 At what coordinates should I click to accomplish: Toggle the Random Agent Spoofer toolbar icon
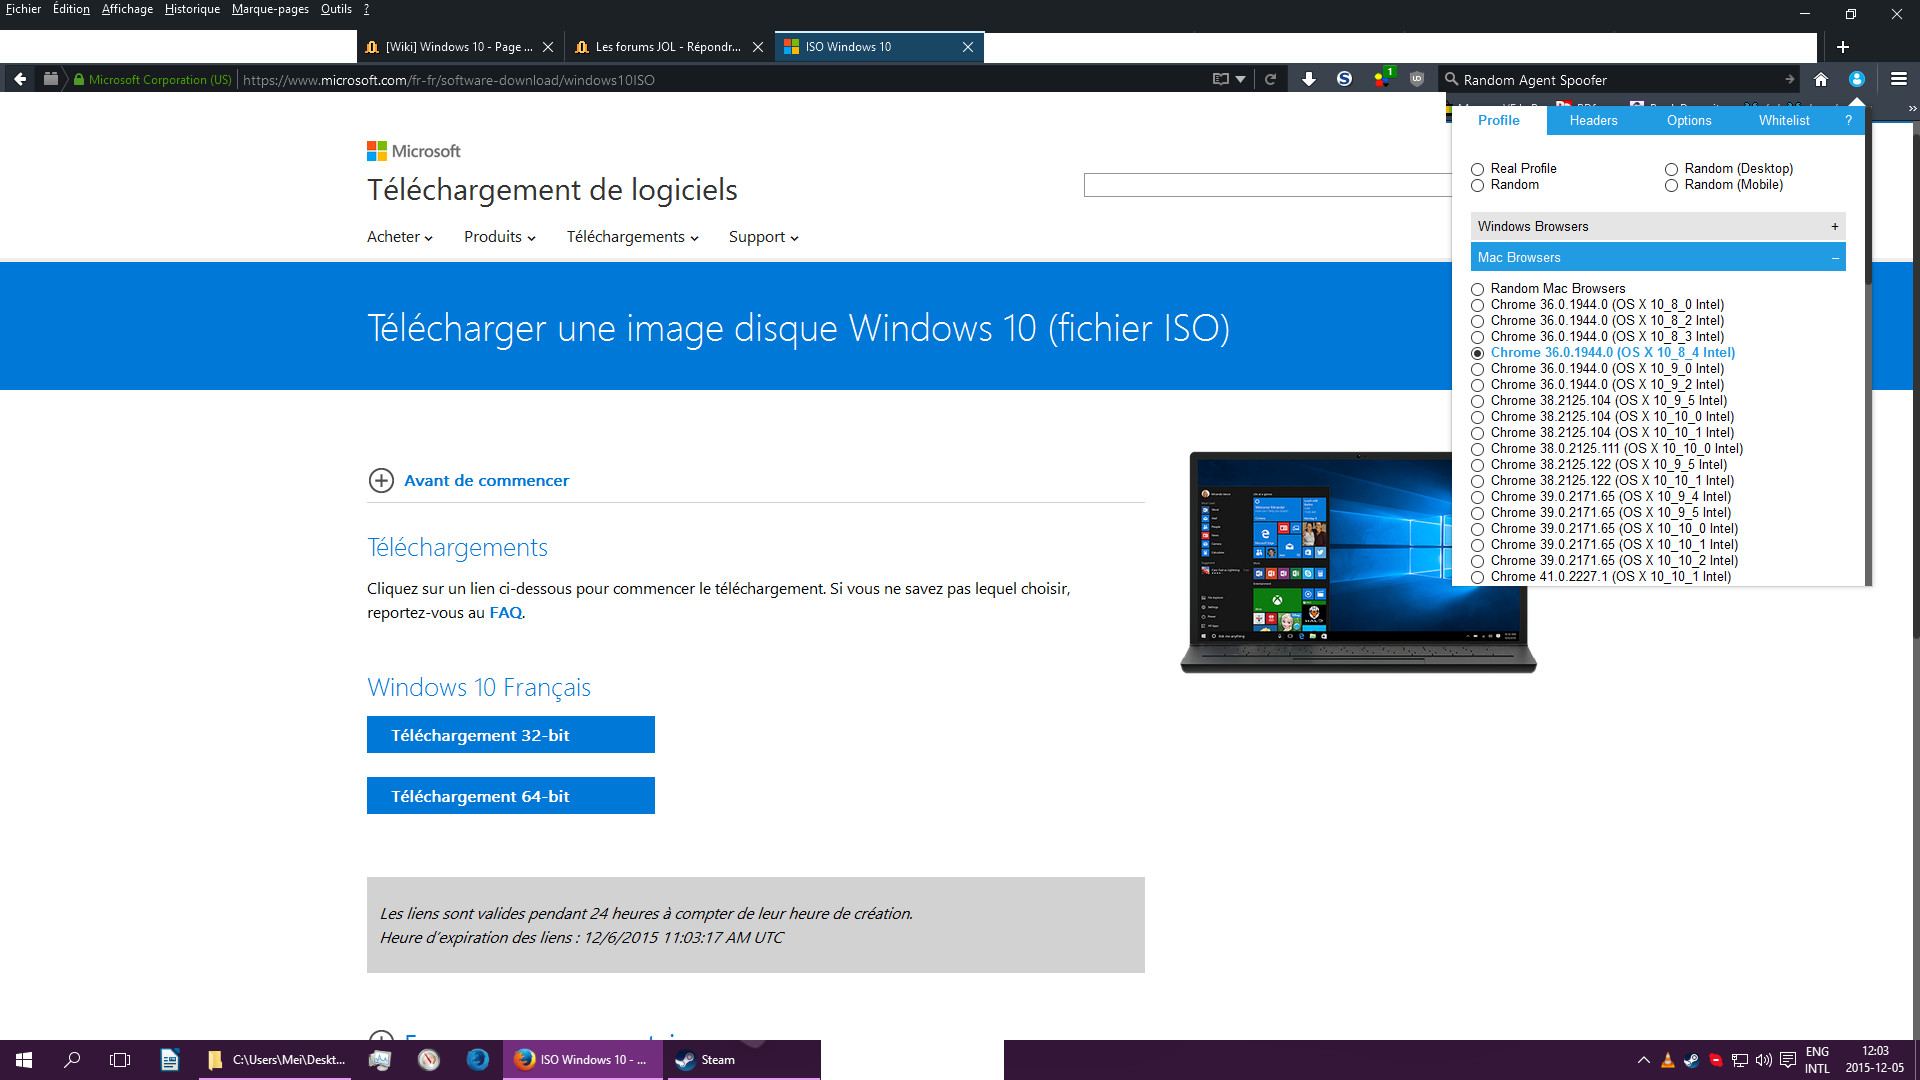(1857, 79)
